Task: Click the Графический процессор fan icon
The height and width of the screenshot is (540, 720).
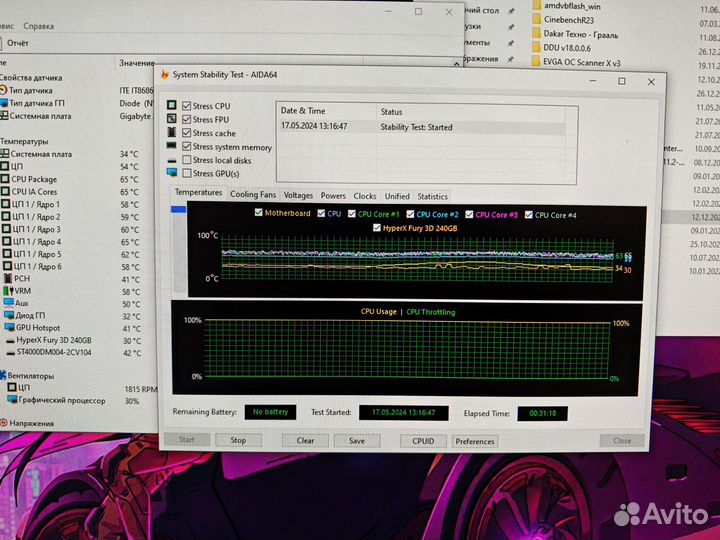Action: tap(12, 399)
